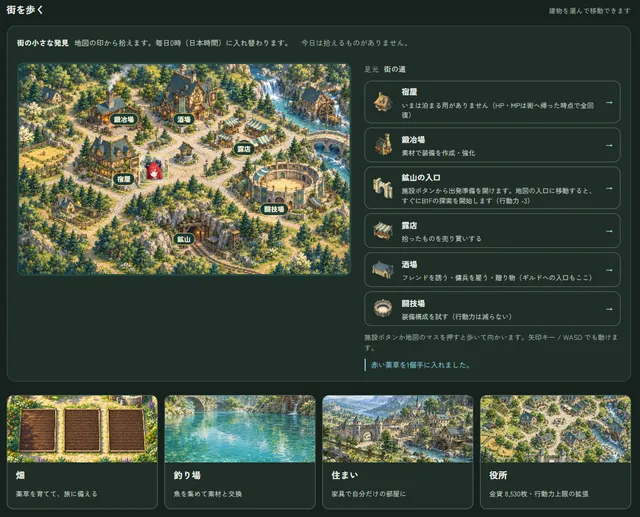Click the arena (闘技場) colosseum icon
640x517 pixels.
pyautogui.click(x=383, y=308)
